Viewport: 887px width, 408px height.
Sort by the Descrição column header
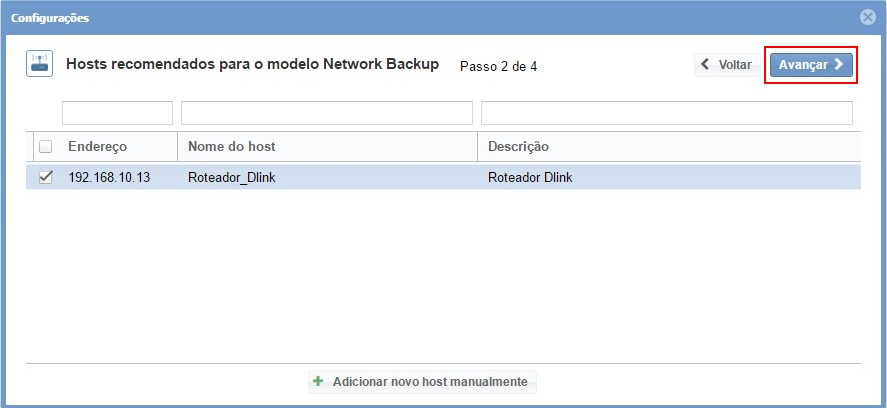coord(518,147)
